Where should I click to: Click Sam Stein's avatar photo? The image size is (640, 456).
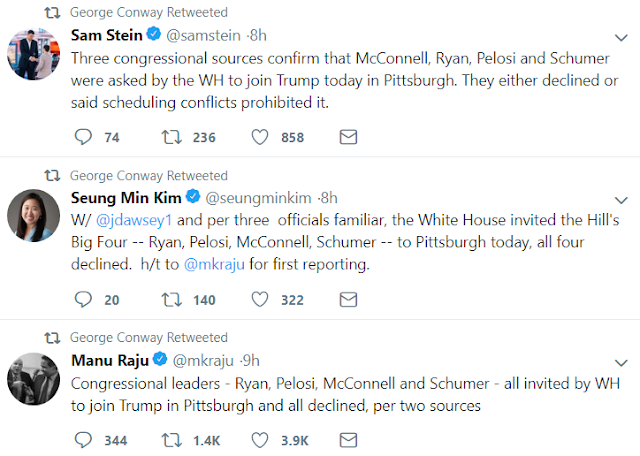(x=34, y=53)
